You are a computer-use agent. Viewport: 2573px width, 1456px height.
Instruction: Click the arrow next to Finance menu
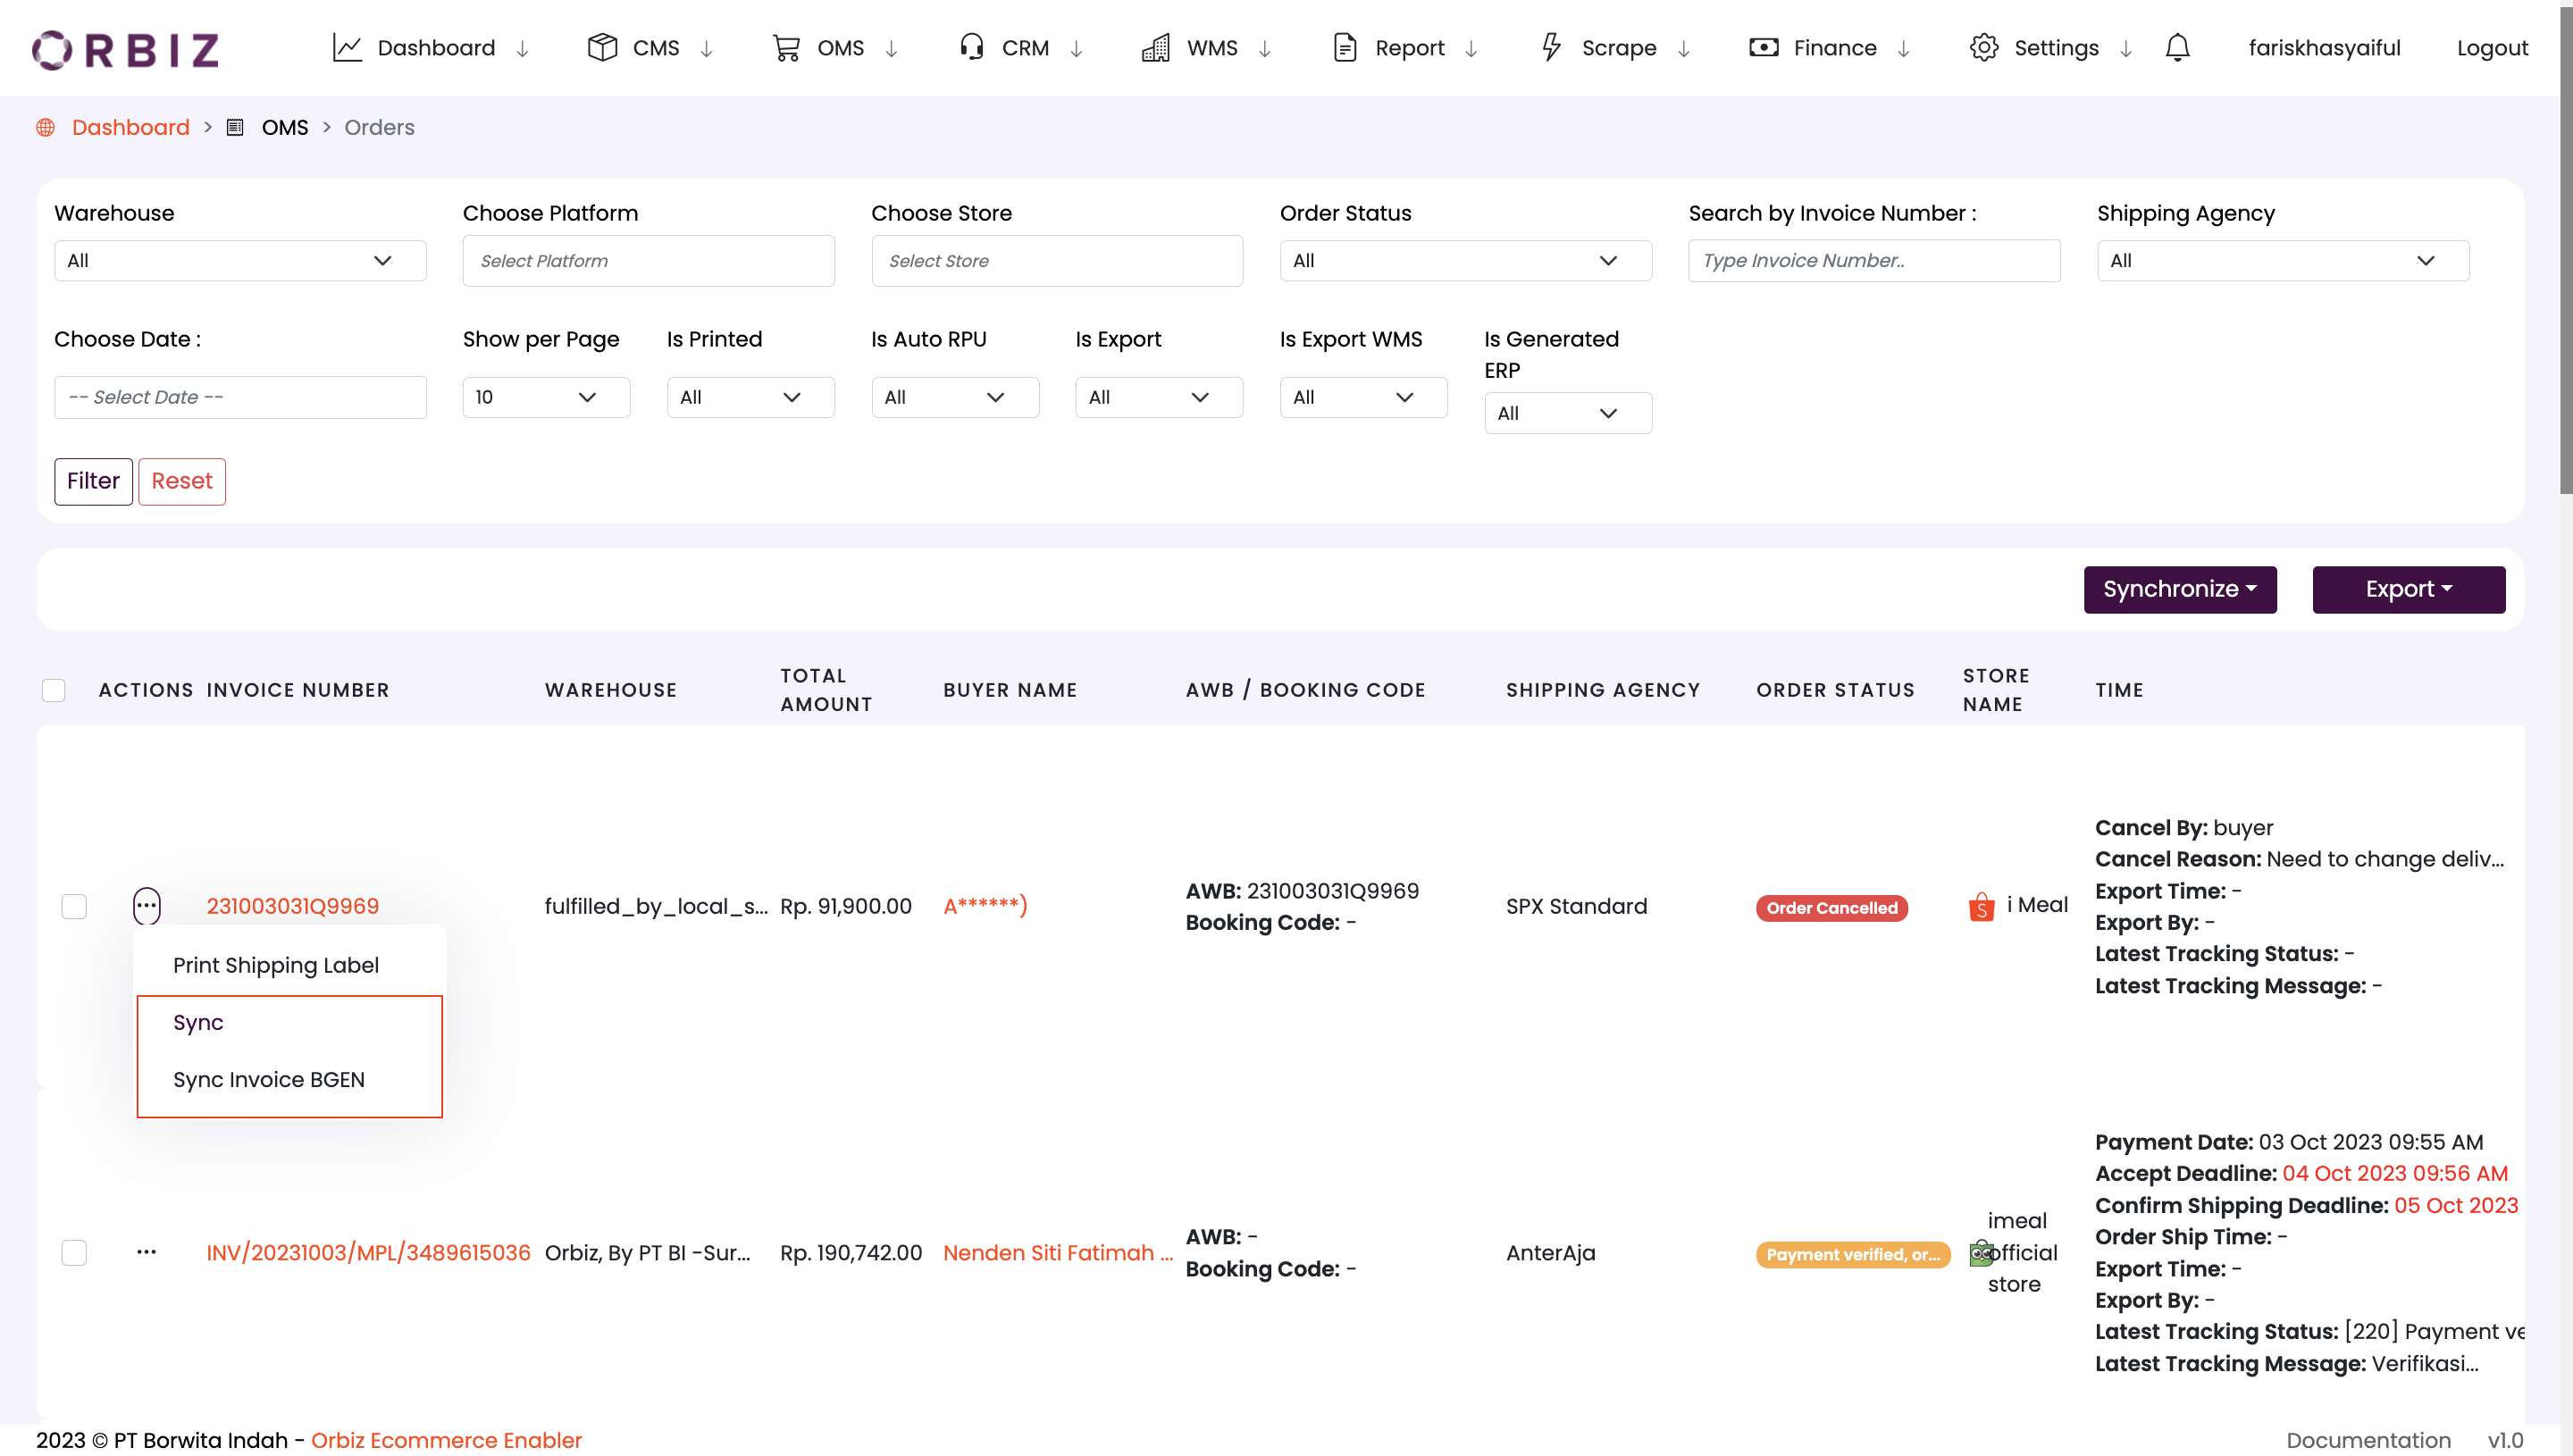[1903, 49]
